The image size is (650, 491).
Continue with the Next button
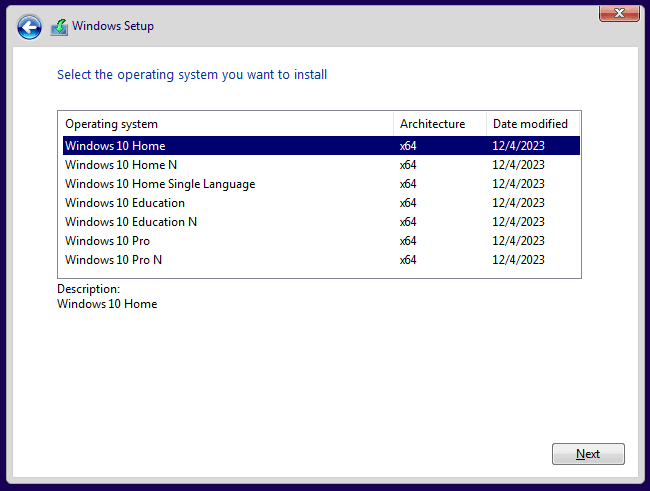[x=588, y=454]
